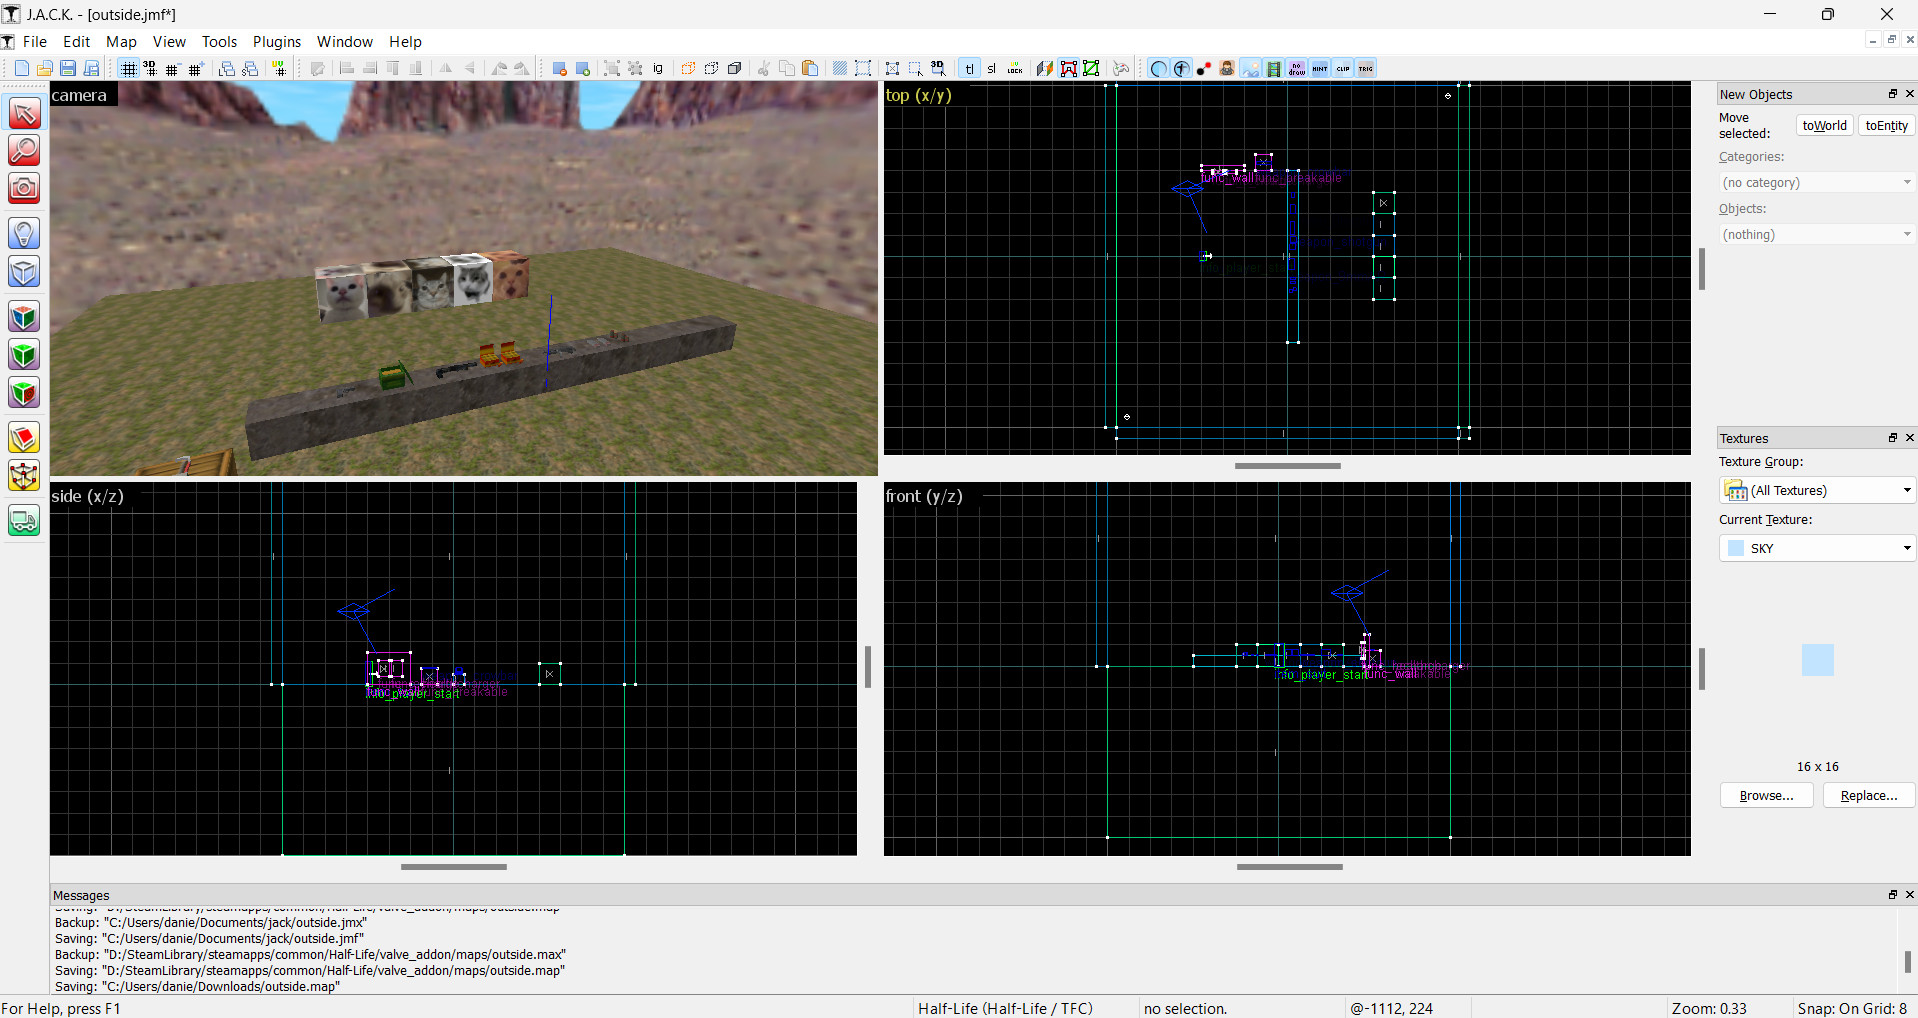Click the Replace button in Textures panel
The height and width of the screenshot is (1018, 1918).
pyautogui.click(x=1868, y=795)
